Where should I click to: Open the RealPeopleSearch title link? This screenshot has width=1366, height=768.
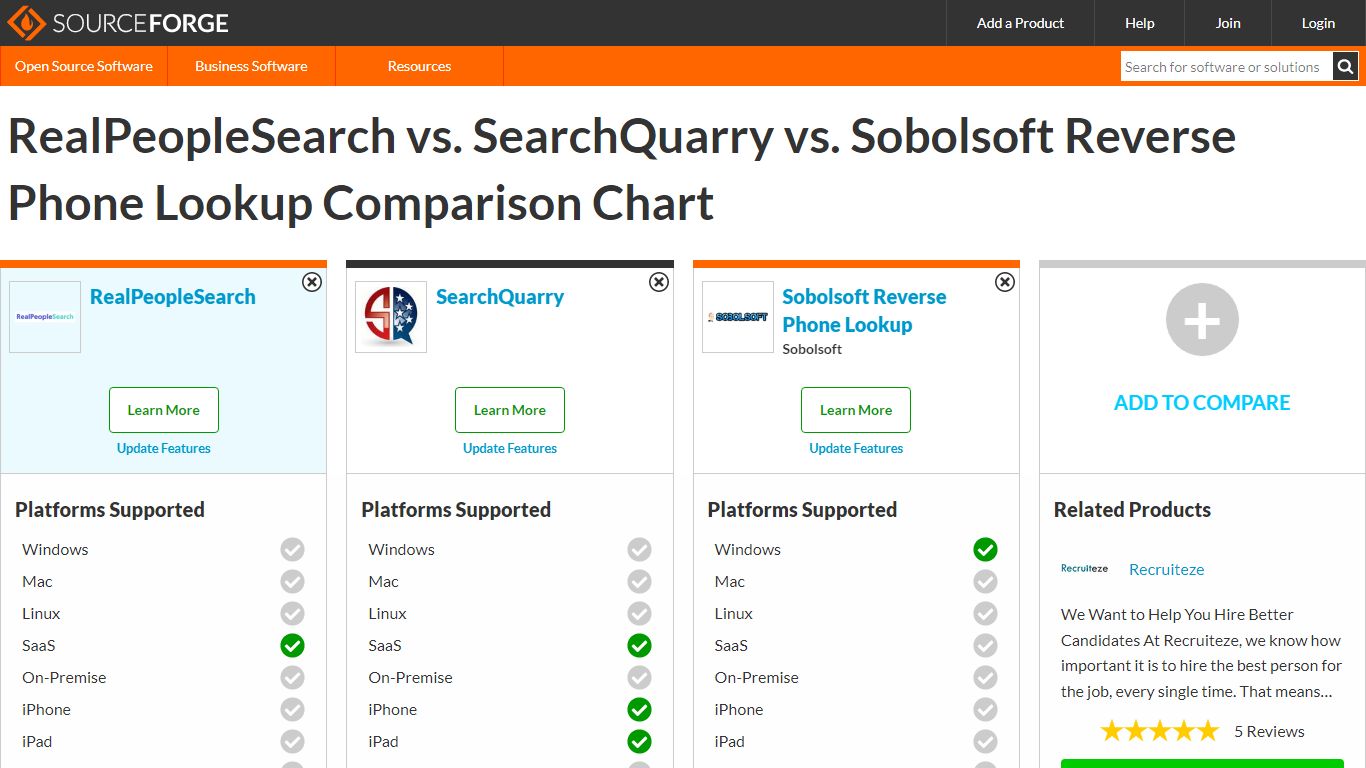click(173, 297)
